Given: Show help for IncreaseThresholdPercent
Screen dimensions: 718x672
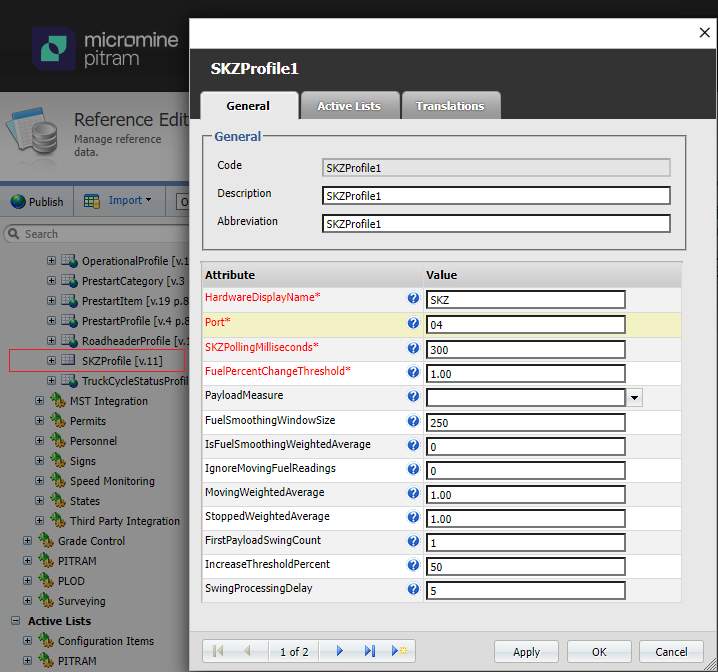Looking at the screenshot, I should (413, 565).
